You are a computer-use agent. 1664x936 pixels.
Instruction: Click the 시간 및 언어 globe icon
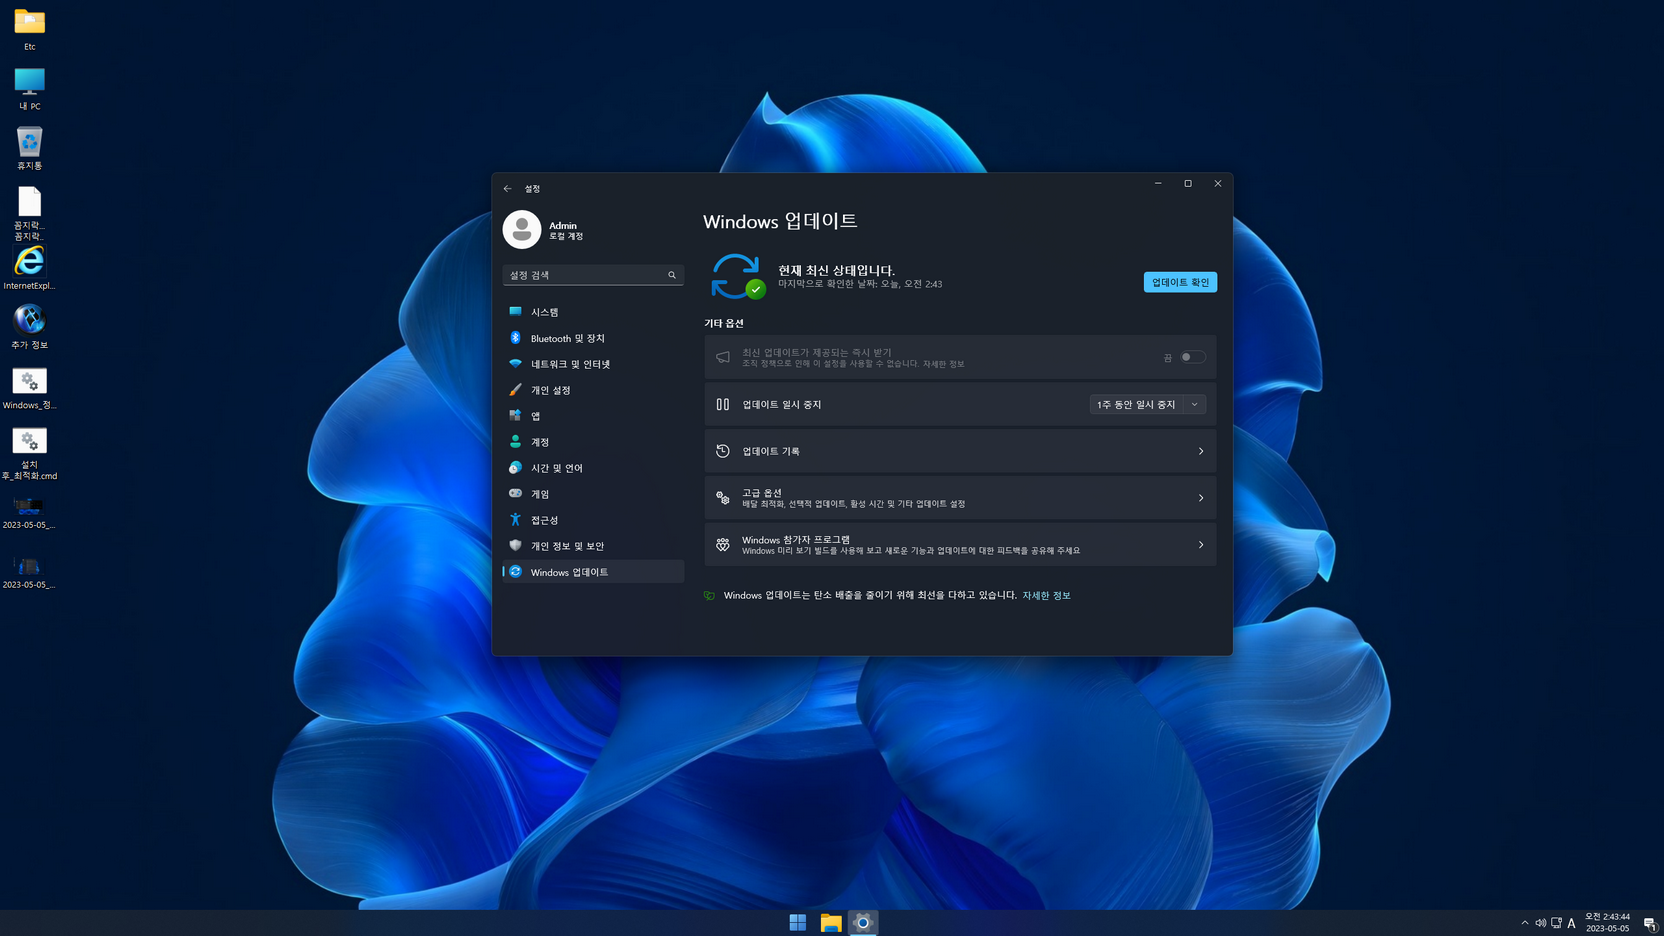point(515,468)
